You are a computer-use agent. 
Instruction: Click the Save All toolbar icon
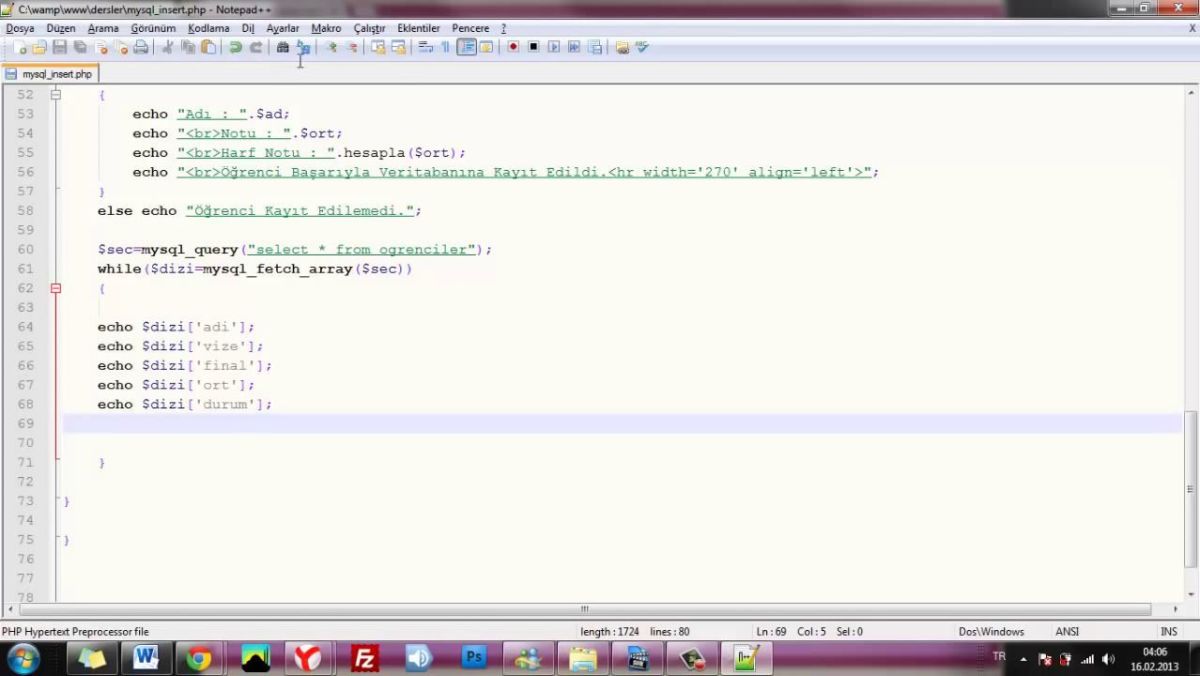[x=80, y=47]
